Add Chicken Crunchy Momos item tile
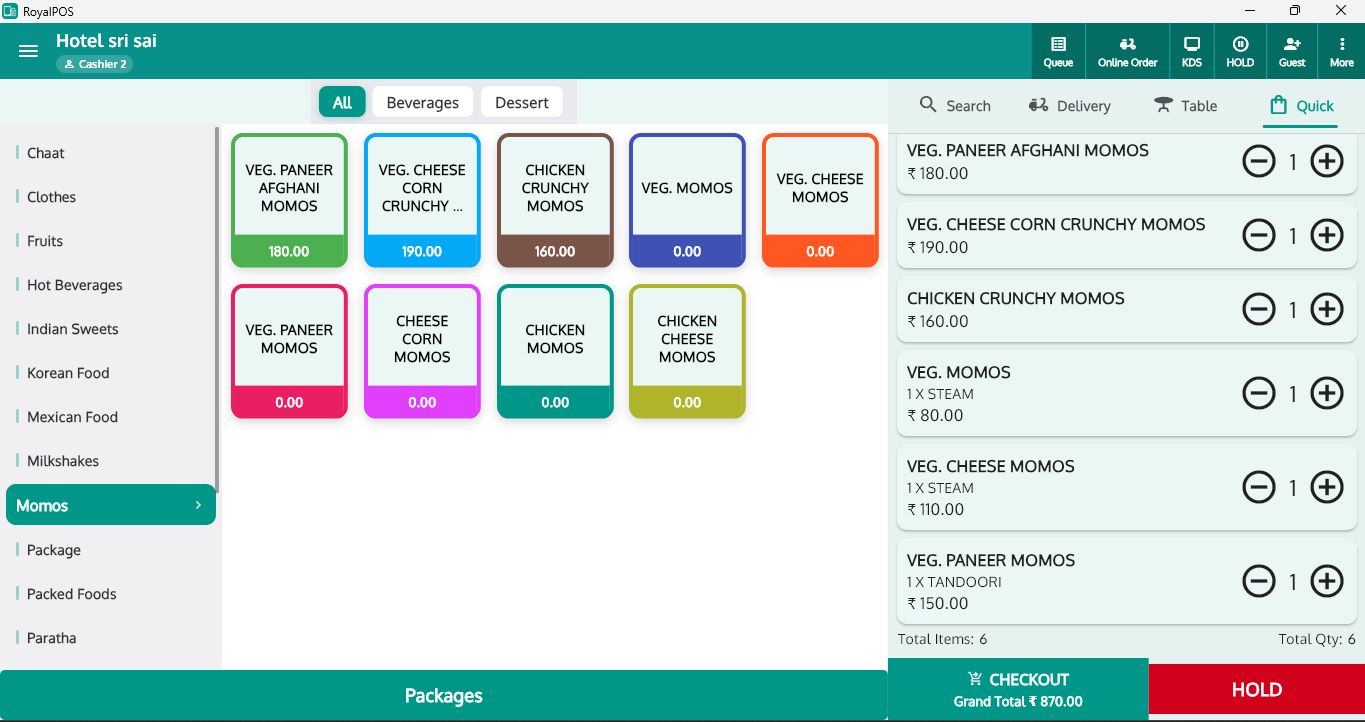Viewport: 1365px width, 722px height. [x=555, y=201]
